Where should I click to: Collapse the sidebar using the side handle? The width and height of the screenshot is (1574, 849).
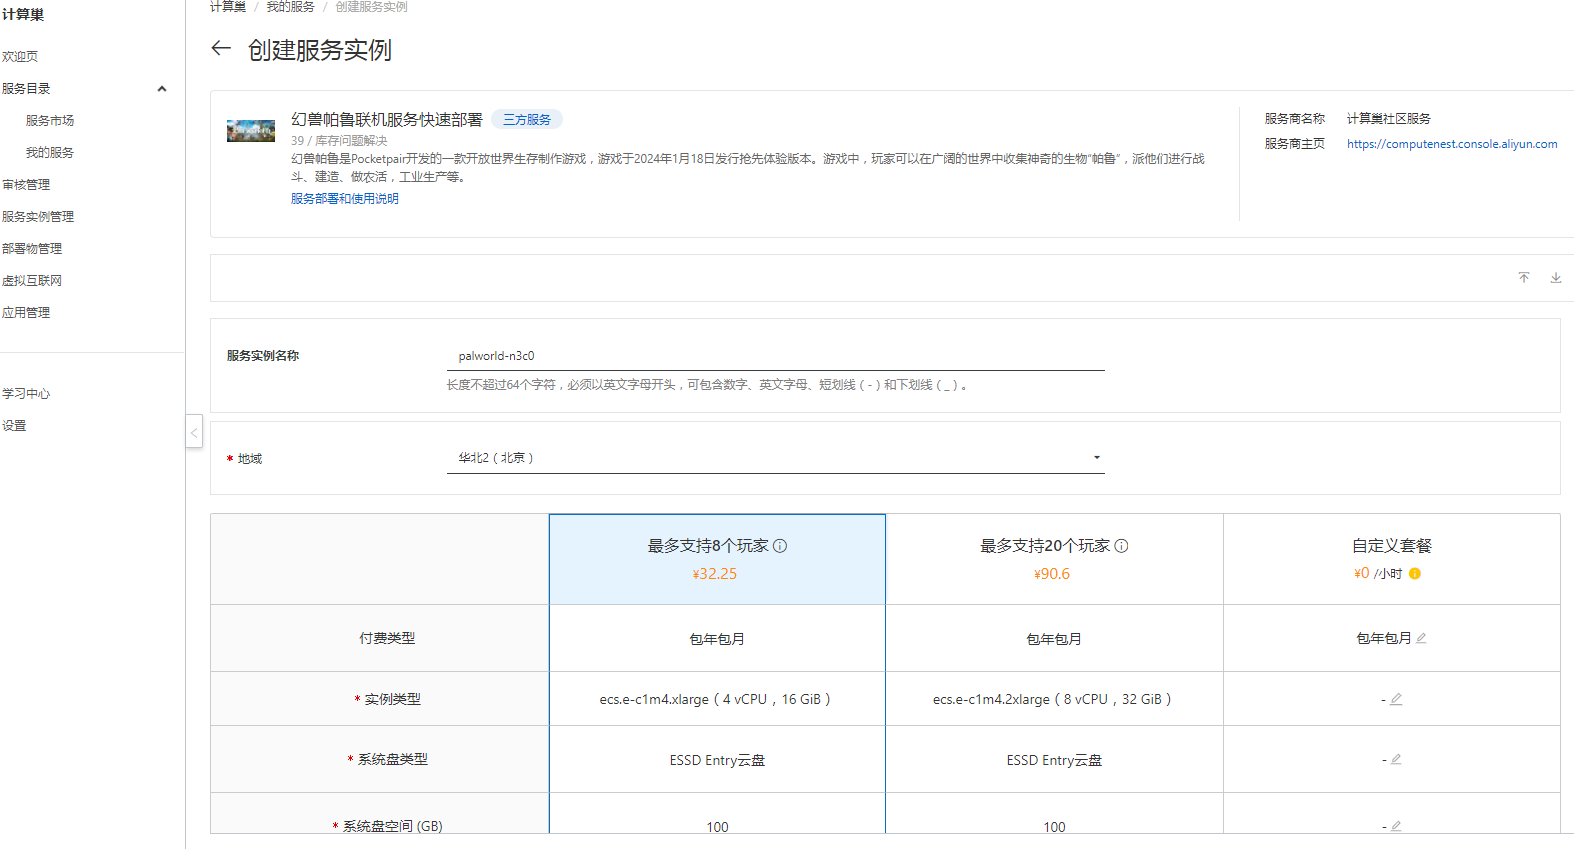point(194,431)
